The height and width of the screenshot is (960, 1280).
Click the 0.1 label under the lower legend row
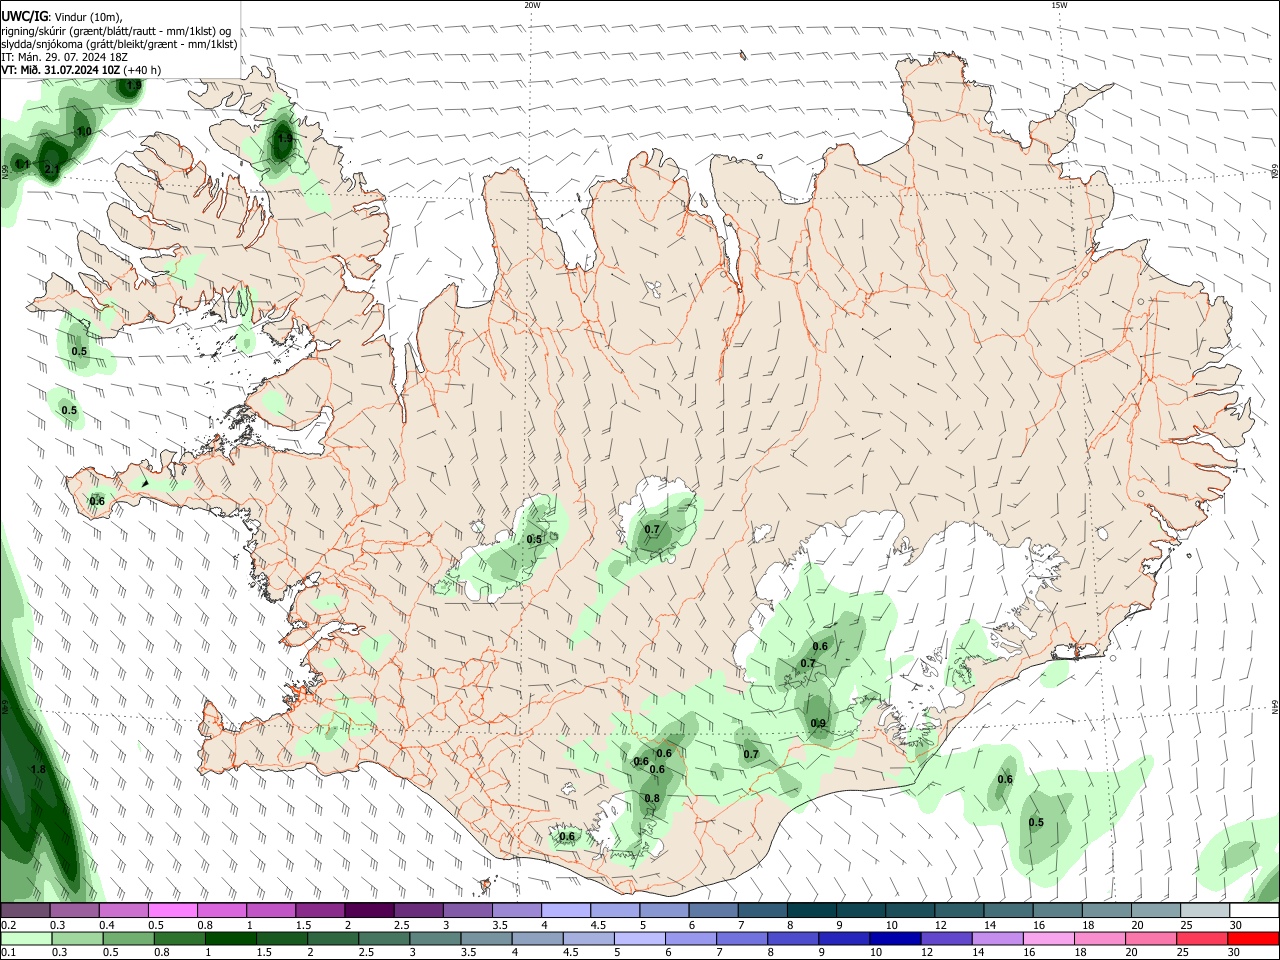pos(9,953)
